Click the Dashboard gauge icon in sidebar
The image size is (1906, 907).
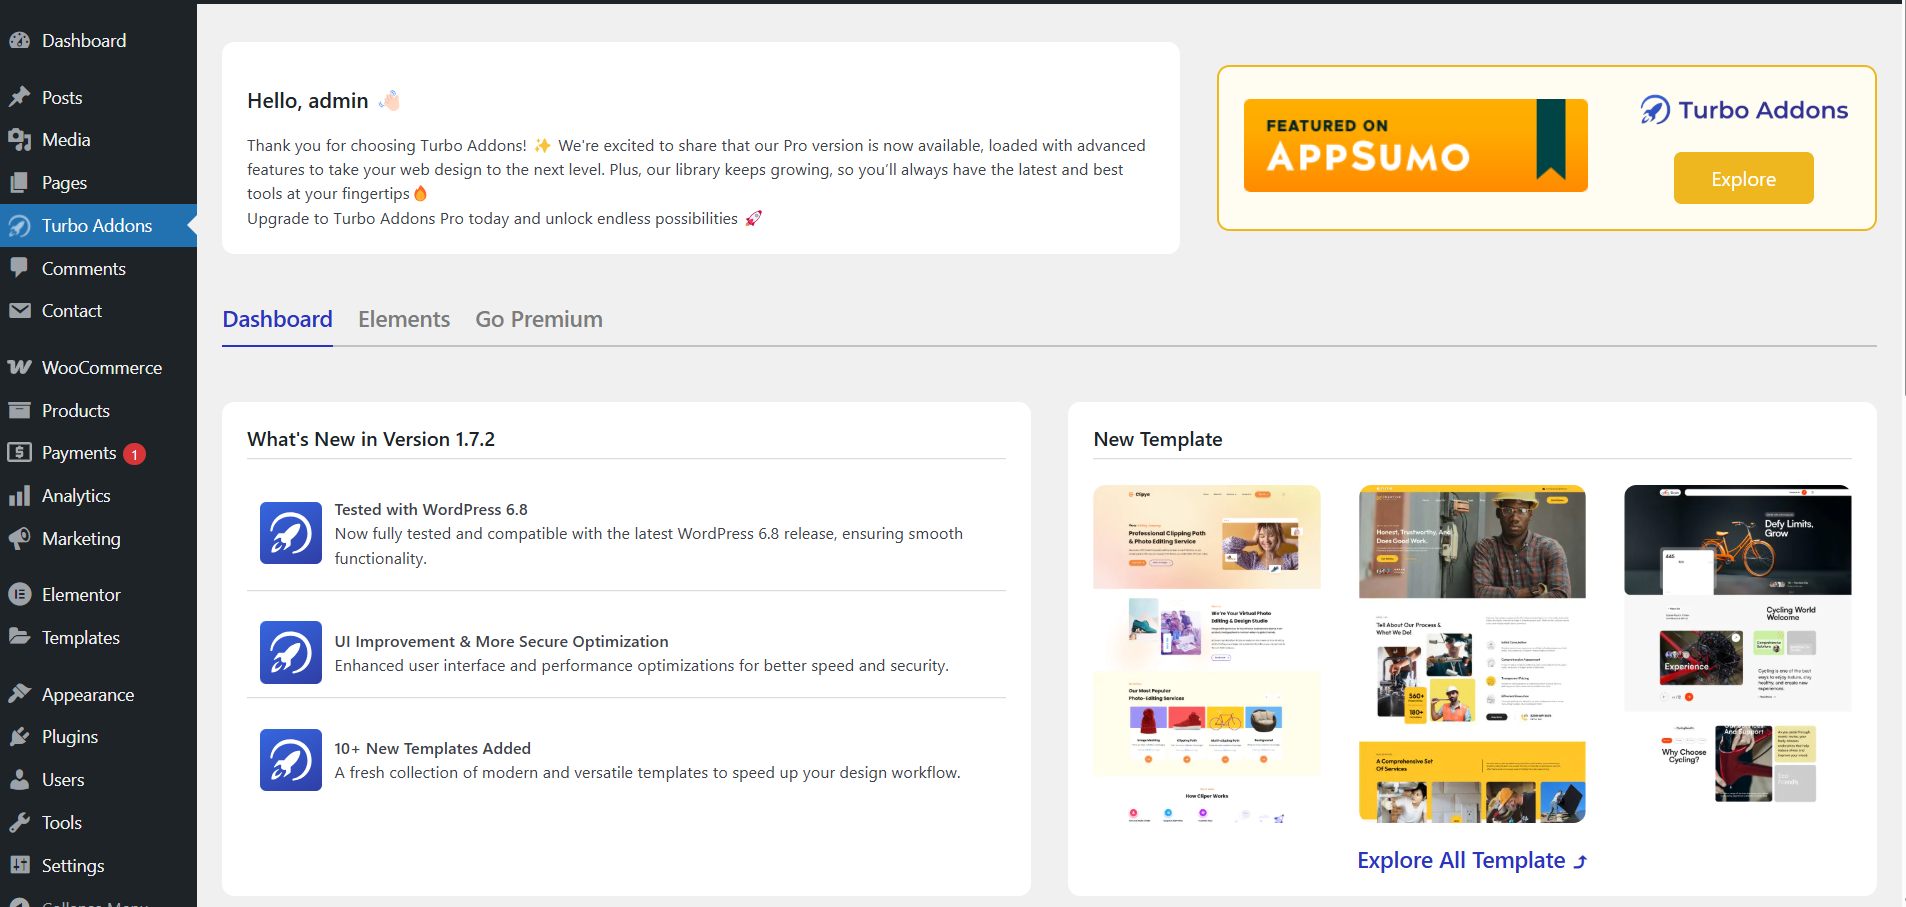point(19,41)
